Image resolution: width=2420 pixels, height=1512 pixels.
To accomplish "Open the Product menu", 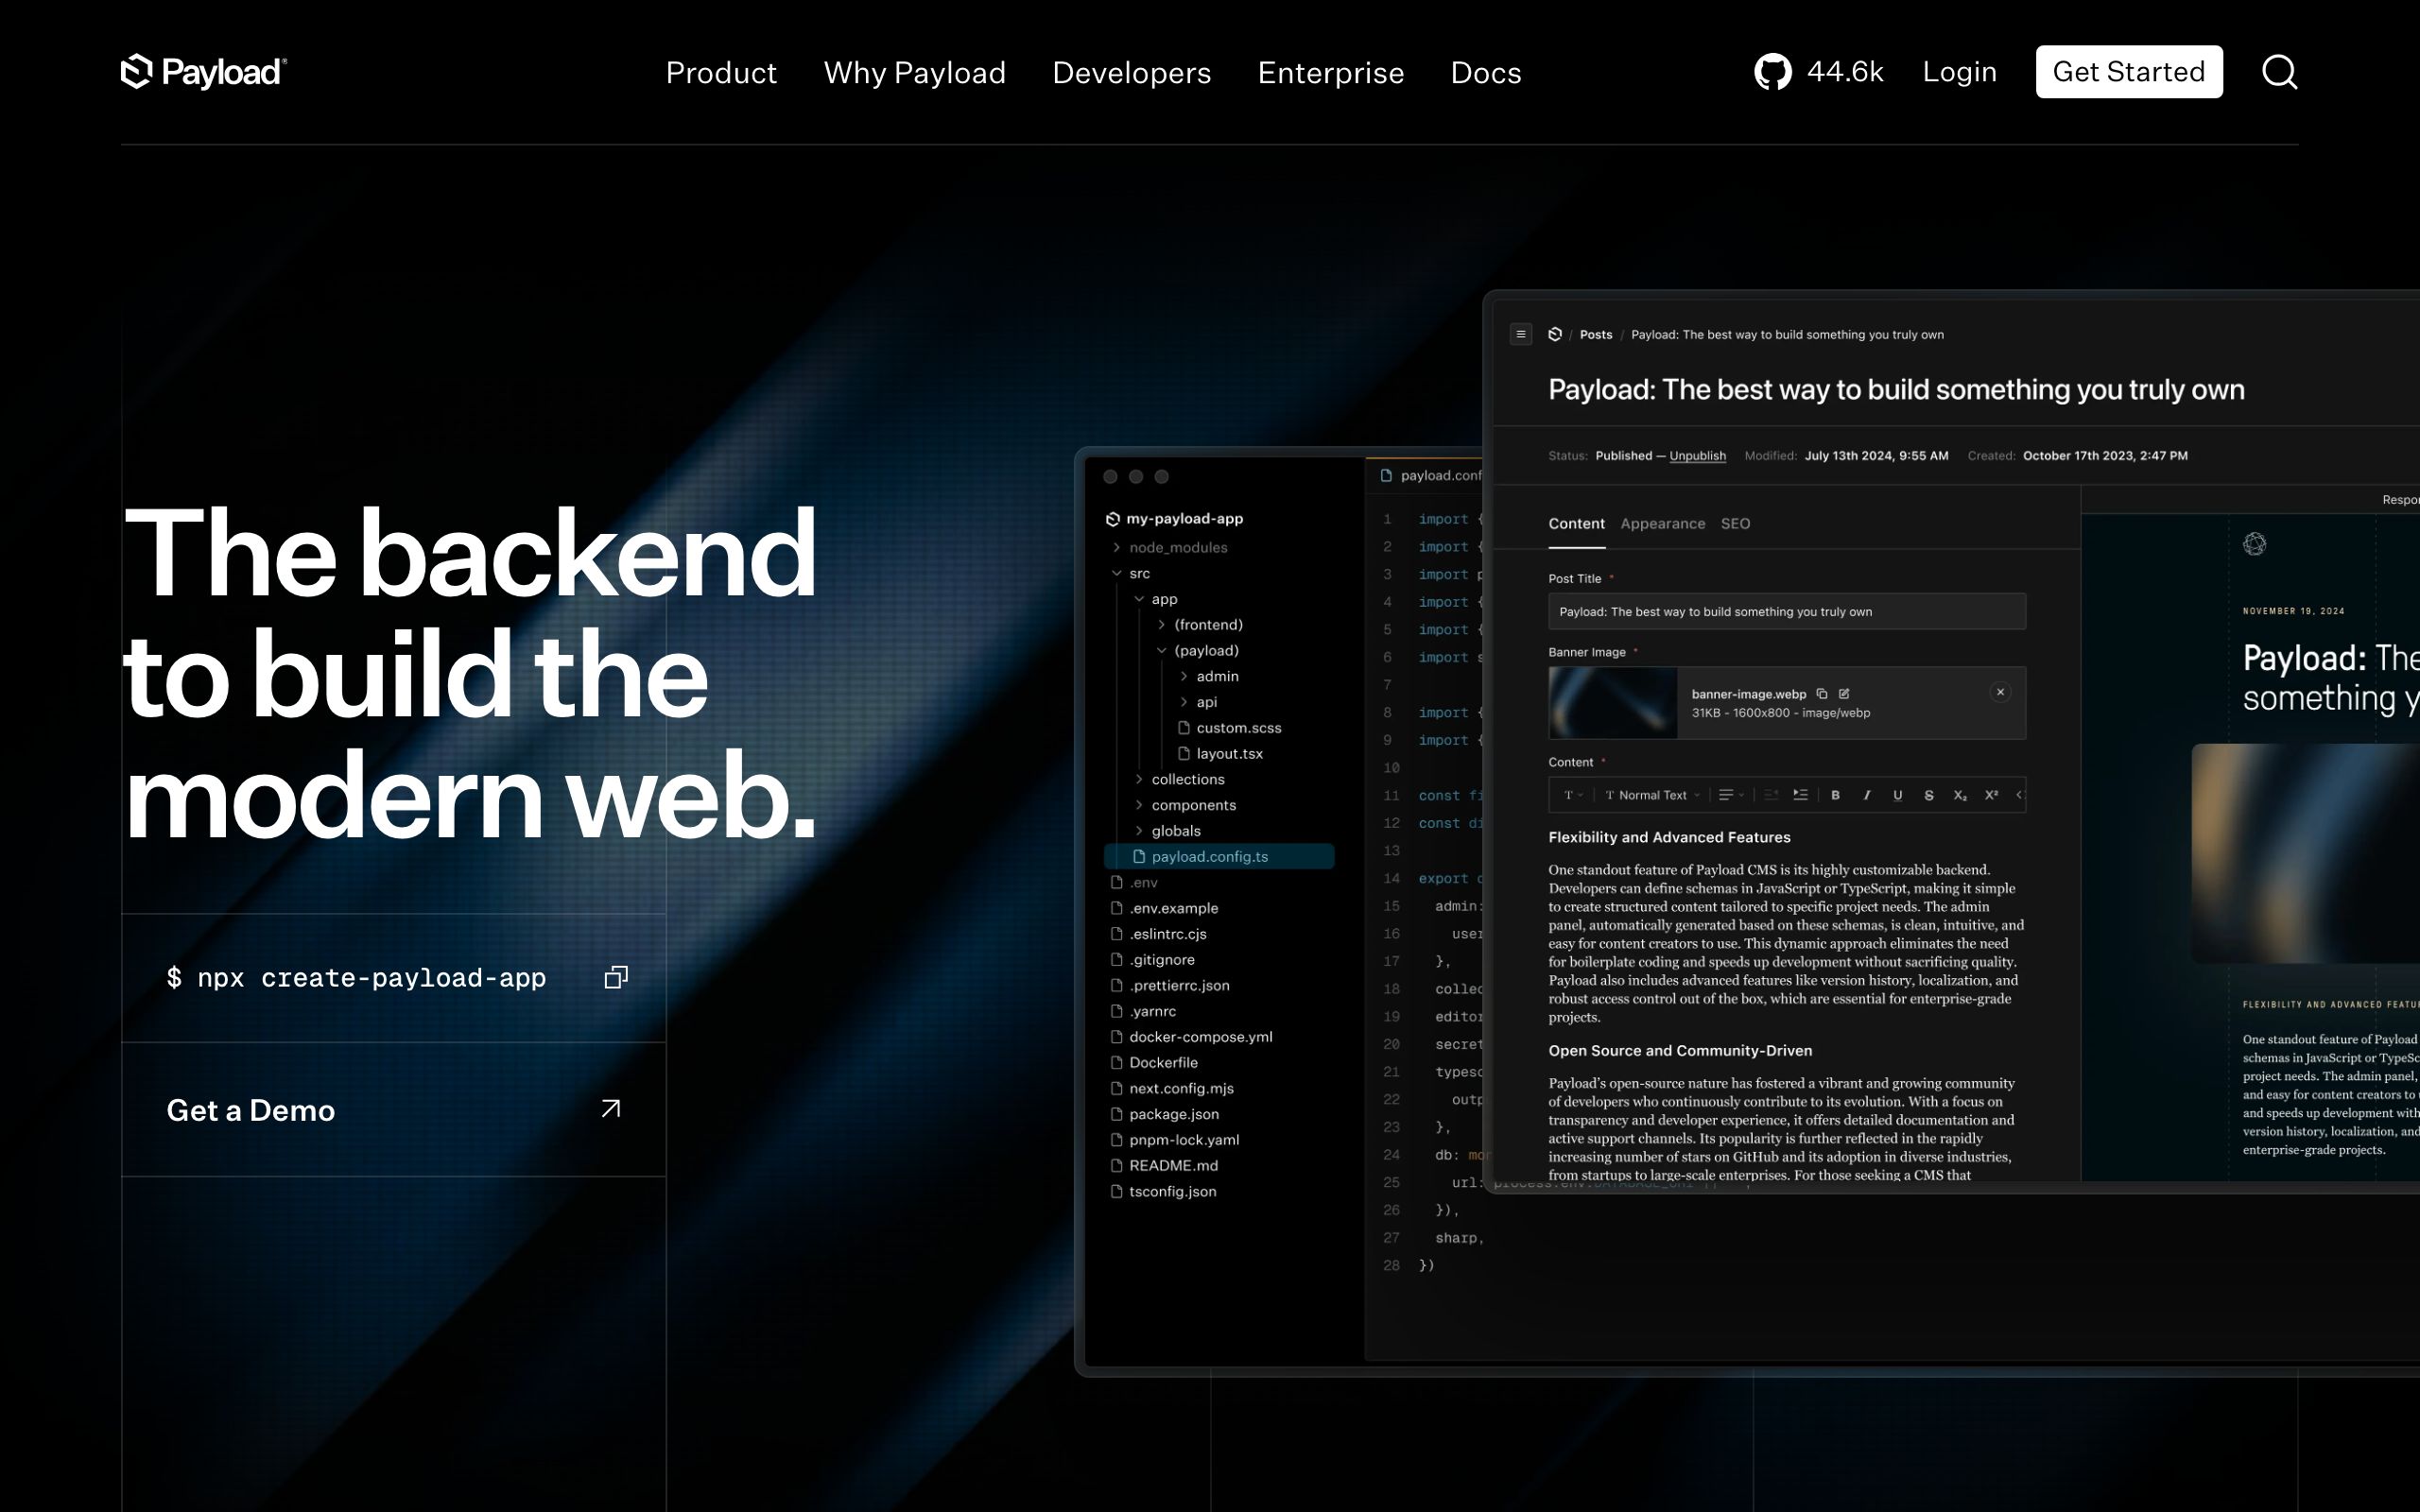I will point(721,72).
